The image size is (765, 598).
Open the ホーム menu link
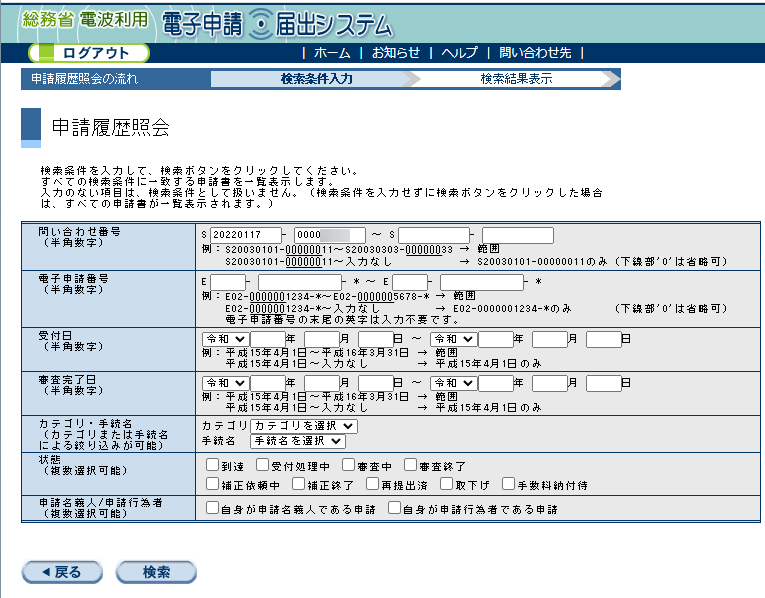[x=332, y=53]
